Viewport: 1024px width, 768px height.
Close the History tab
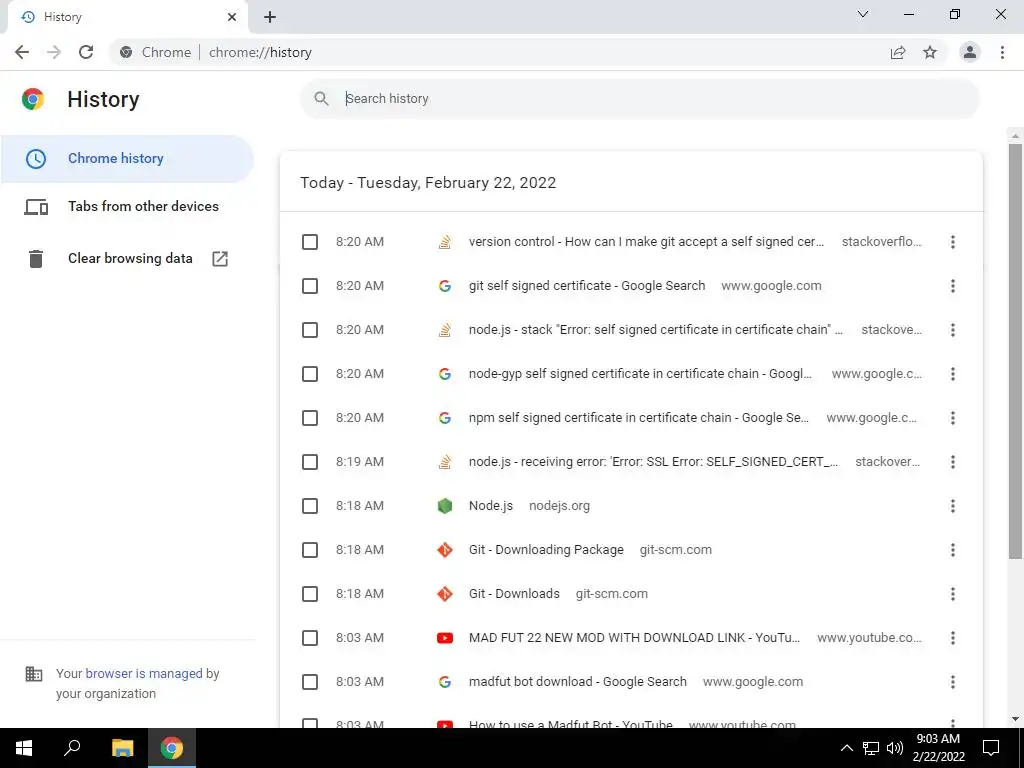point(232,17)
